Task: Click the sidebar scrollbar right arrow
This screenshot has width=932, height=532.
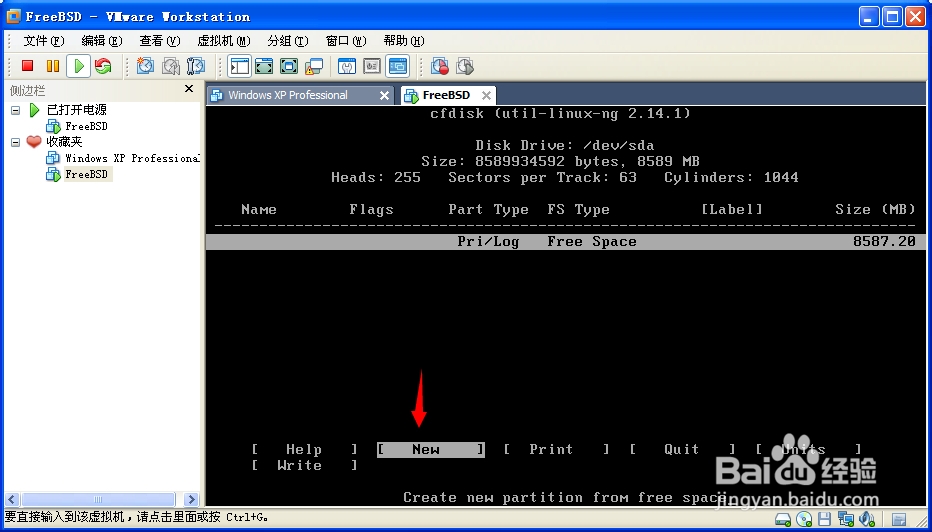Action: pyautogui.click(x=191, y=499)
